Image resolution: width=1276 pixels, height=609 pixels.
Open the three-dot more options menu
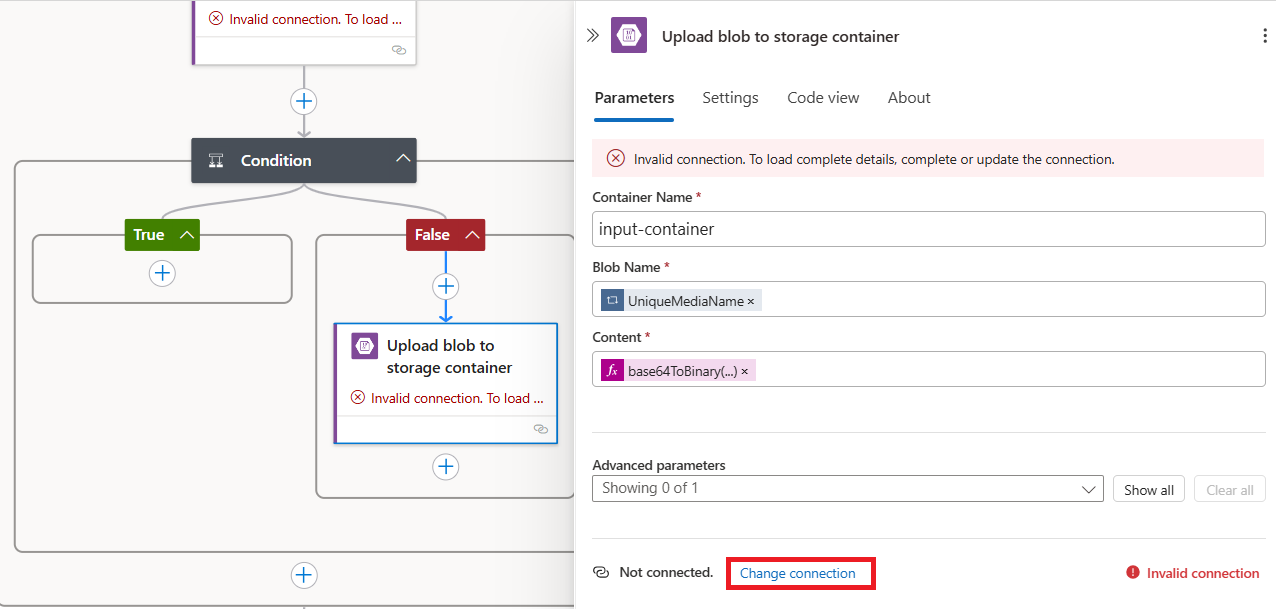1264,36
